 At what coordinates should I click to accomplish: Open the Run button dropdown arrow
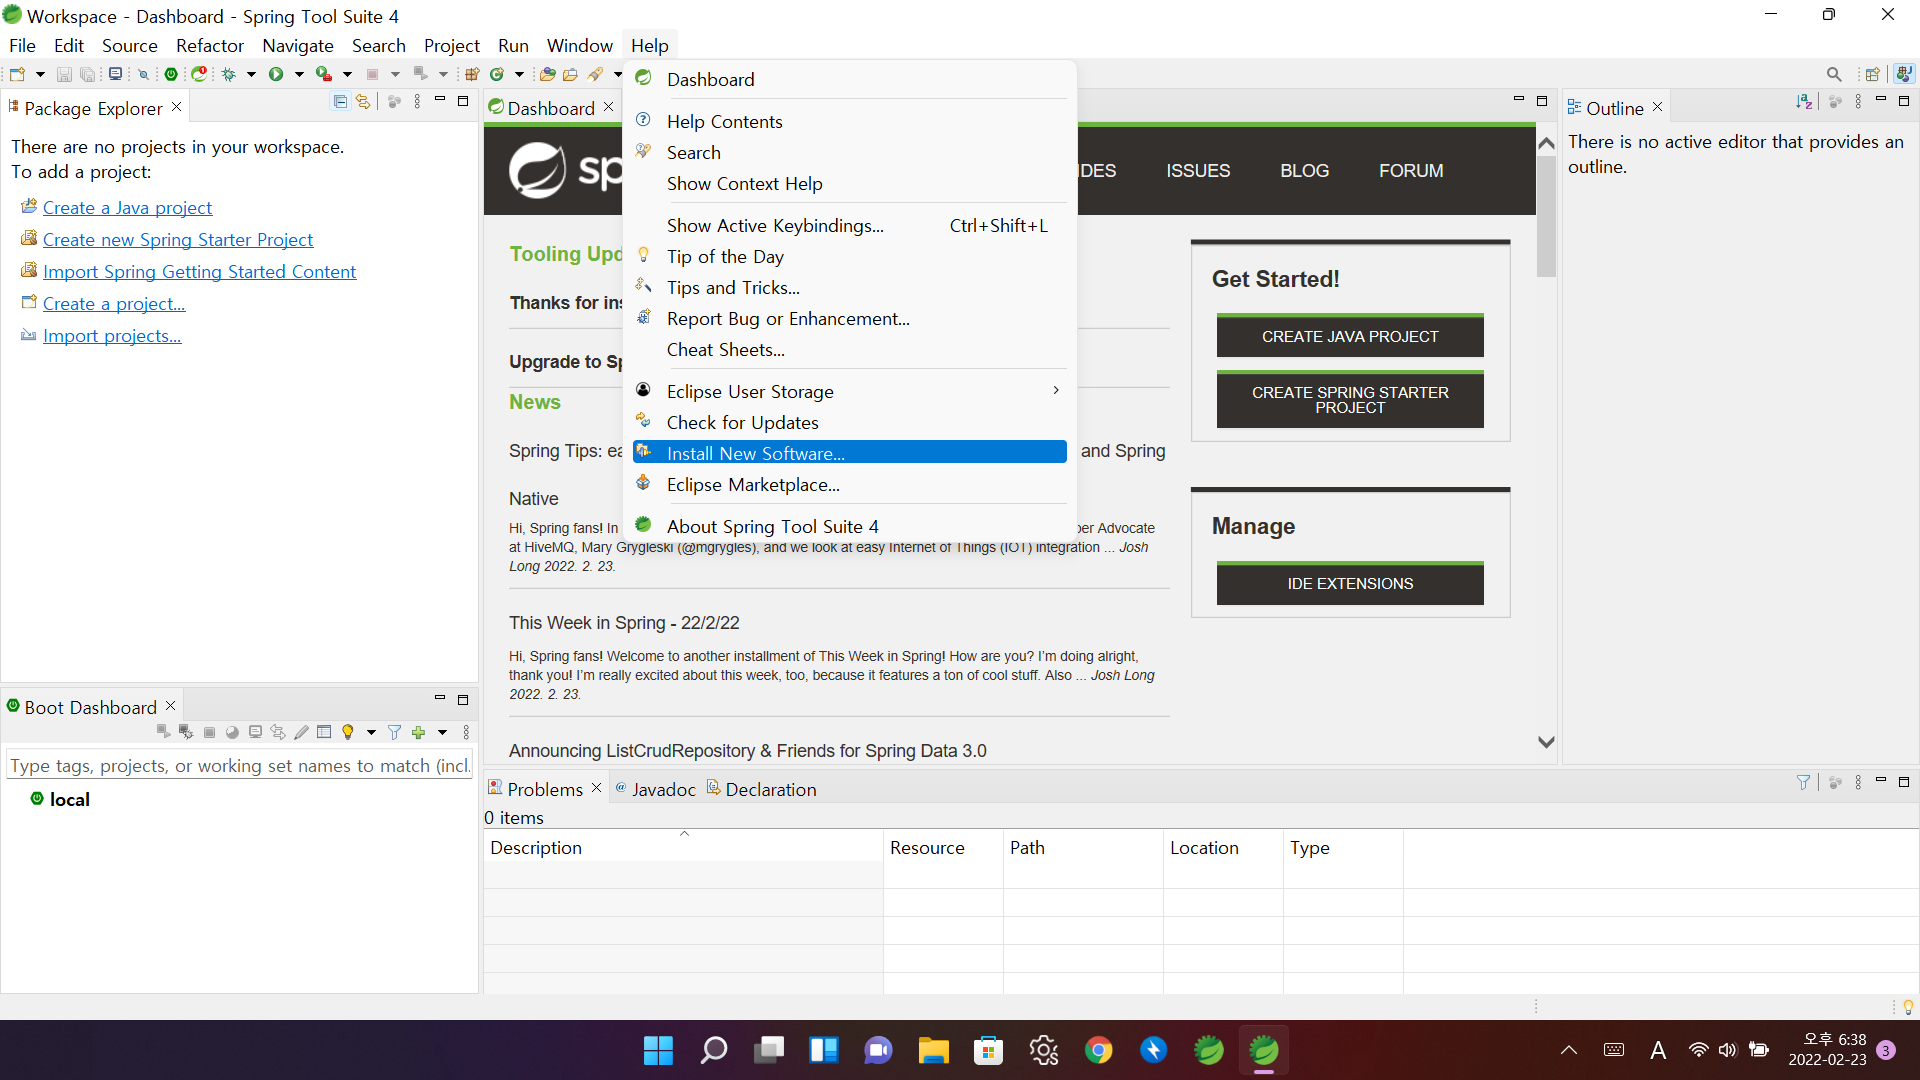pyautogui.click(x=299, y=74)
